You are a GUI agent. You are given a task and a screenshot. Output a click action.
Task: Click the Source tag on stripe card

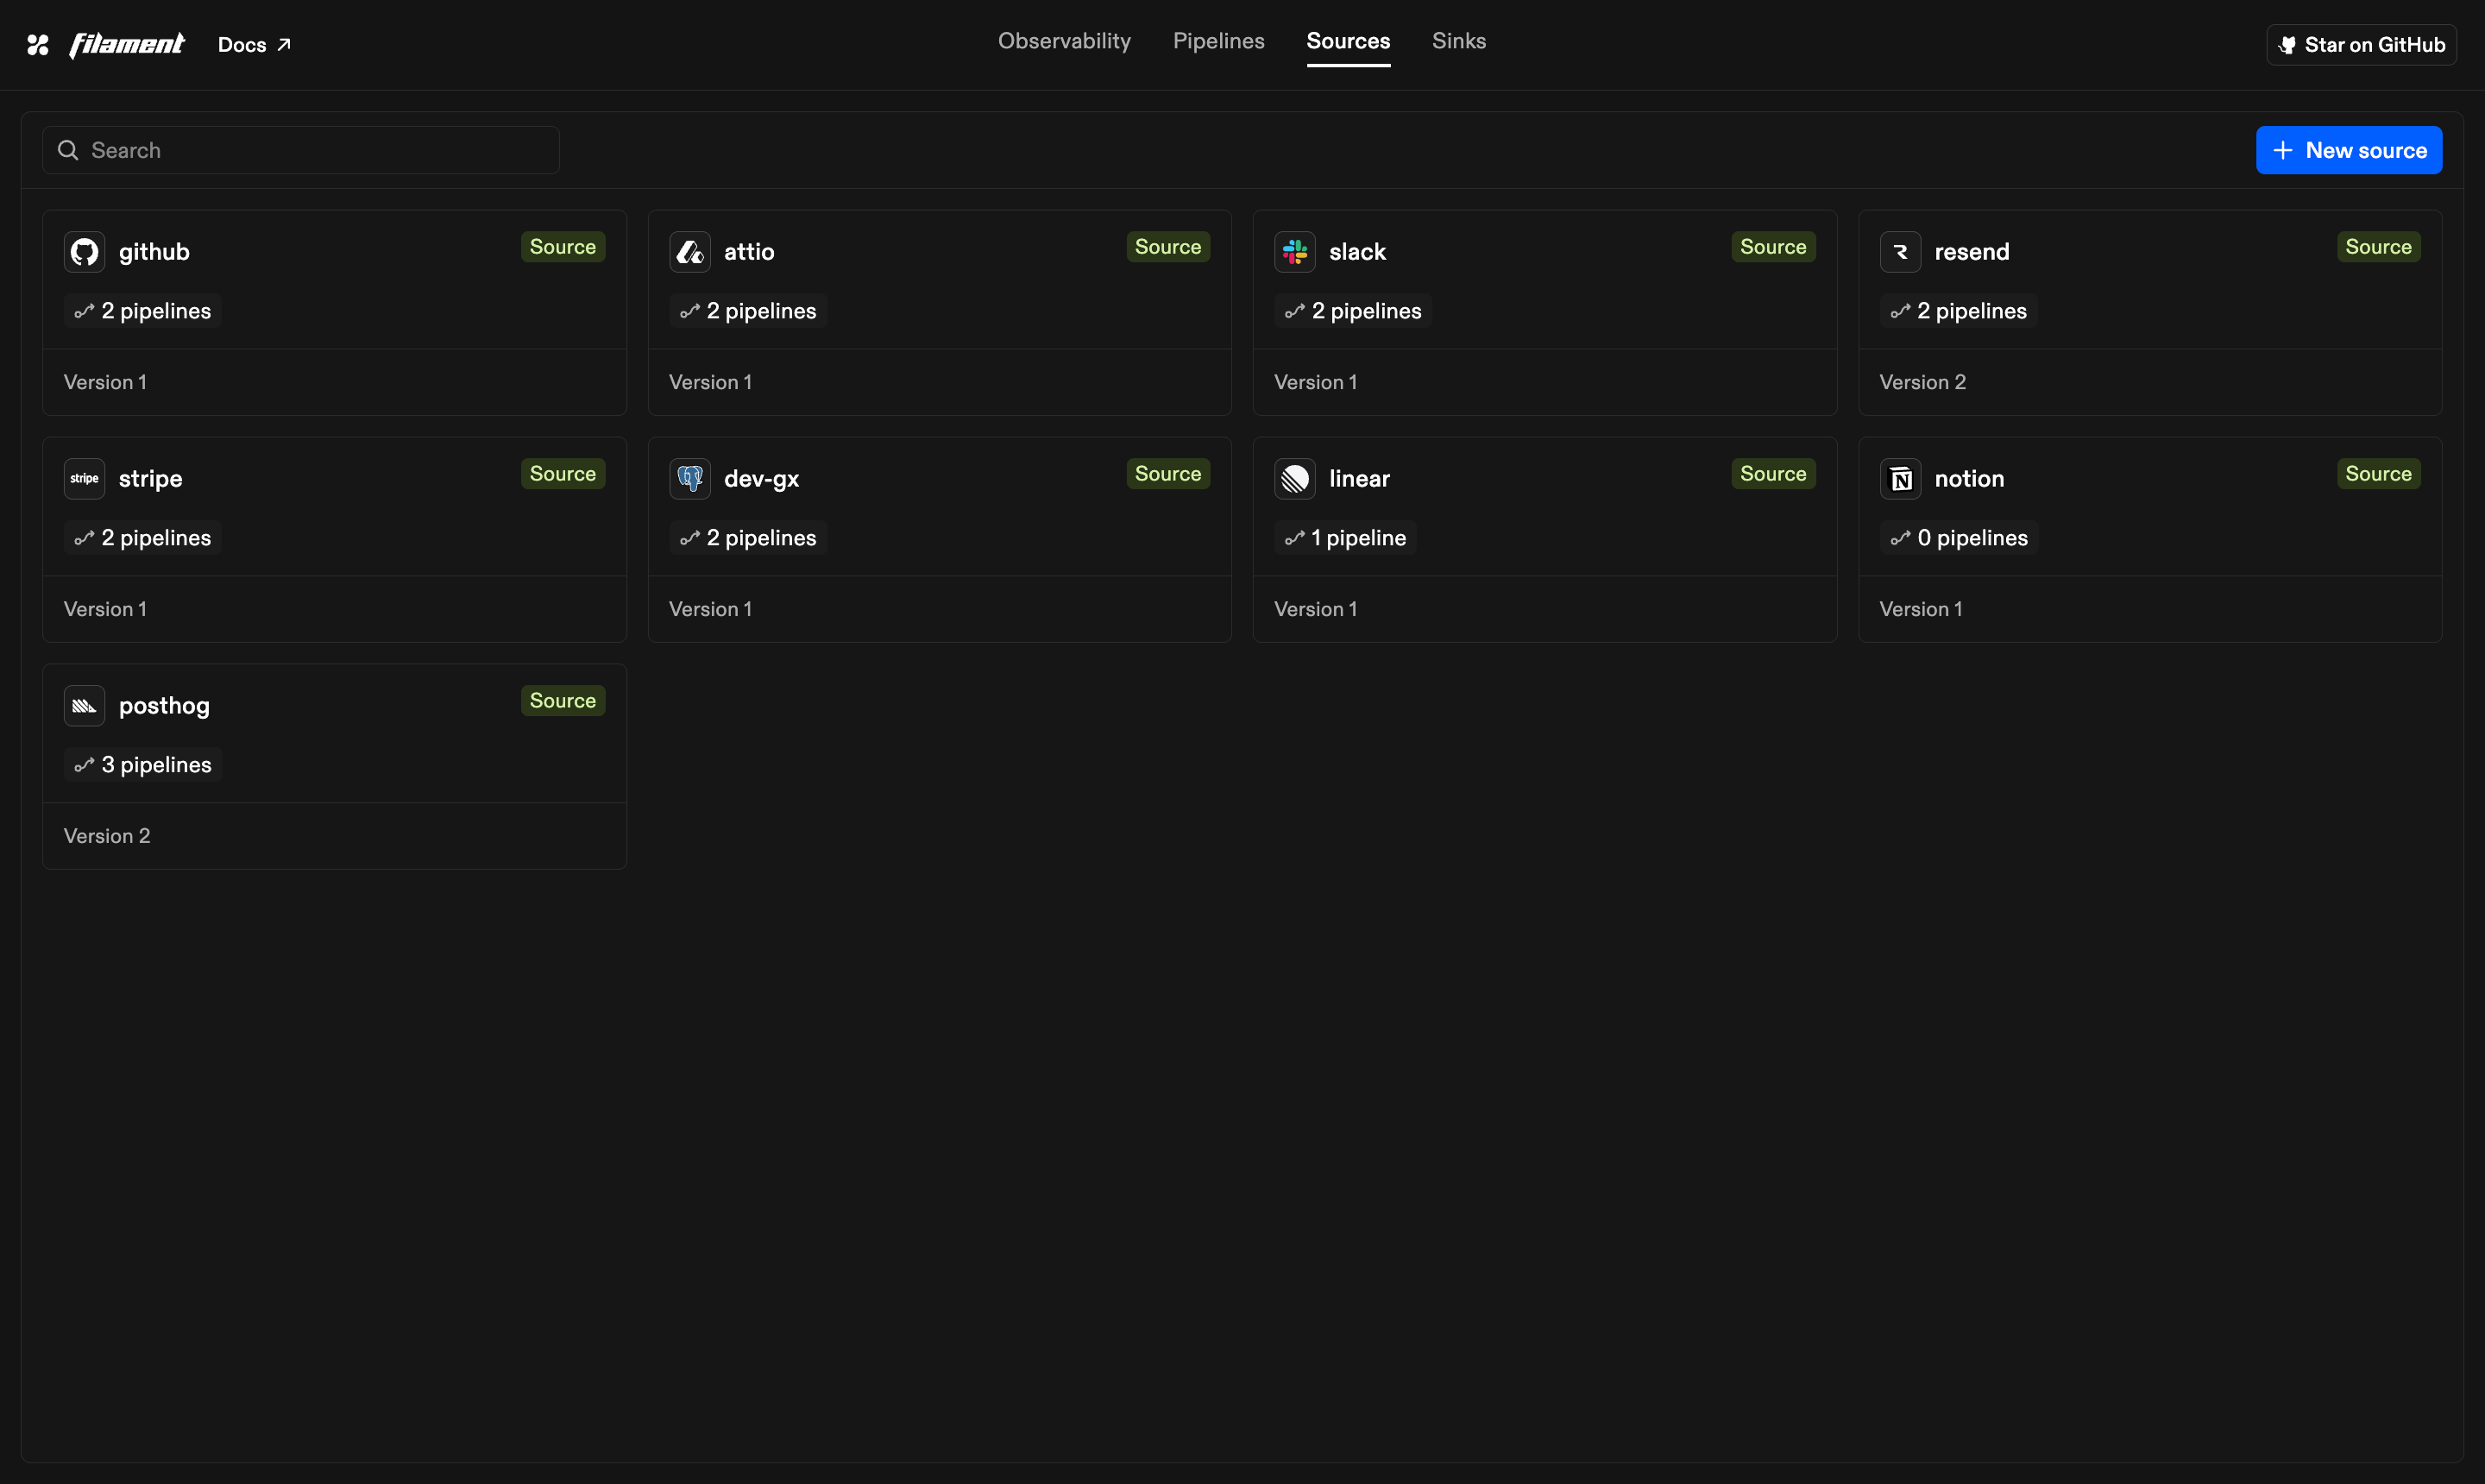pos(563,474)
